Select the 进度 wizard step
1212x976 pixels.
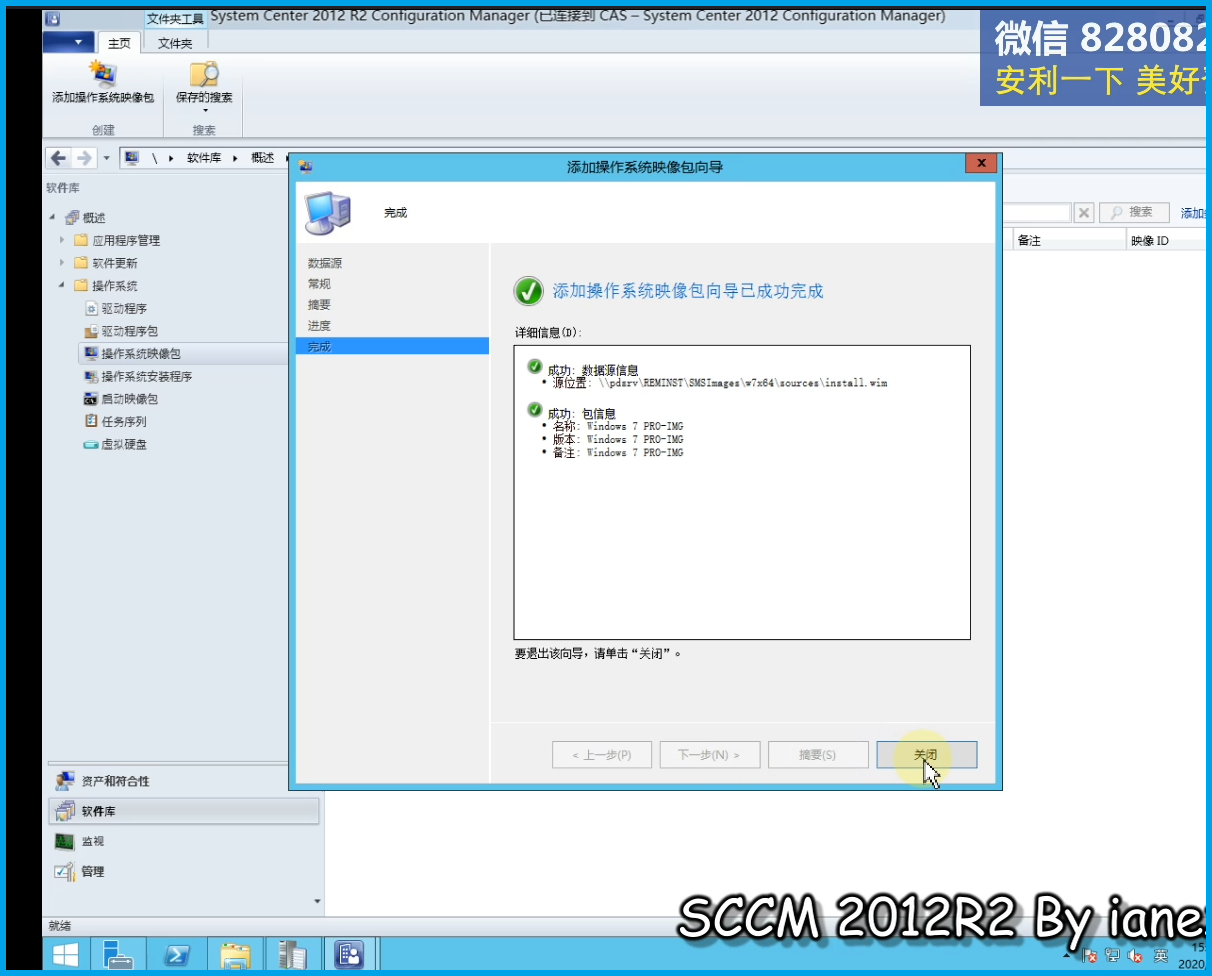point(319,326)
